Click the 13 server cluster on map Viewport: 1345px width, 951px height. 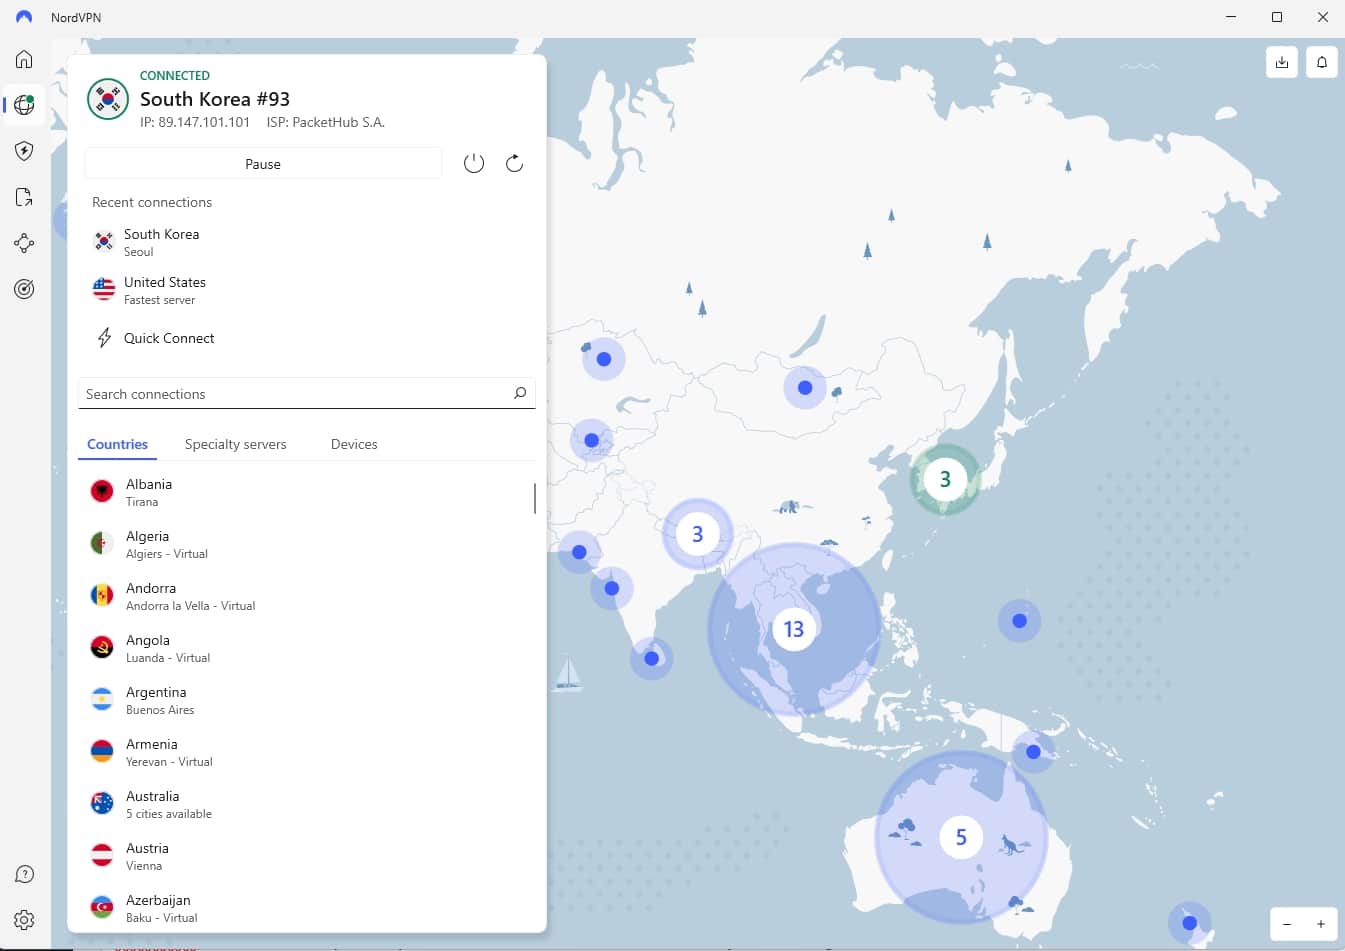tap(794, 629)
